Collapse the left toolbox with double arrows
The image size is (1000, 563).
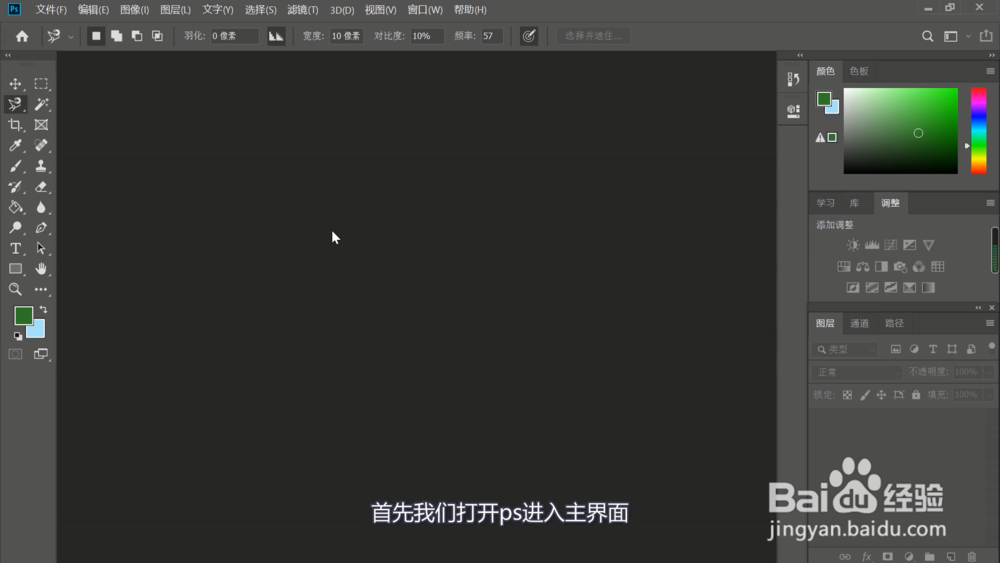(x=8, y=55)
